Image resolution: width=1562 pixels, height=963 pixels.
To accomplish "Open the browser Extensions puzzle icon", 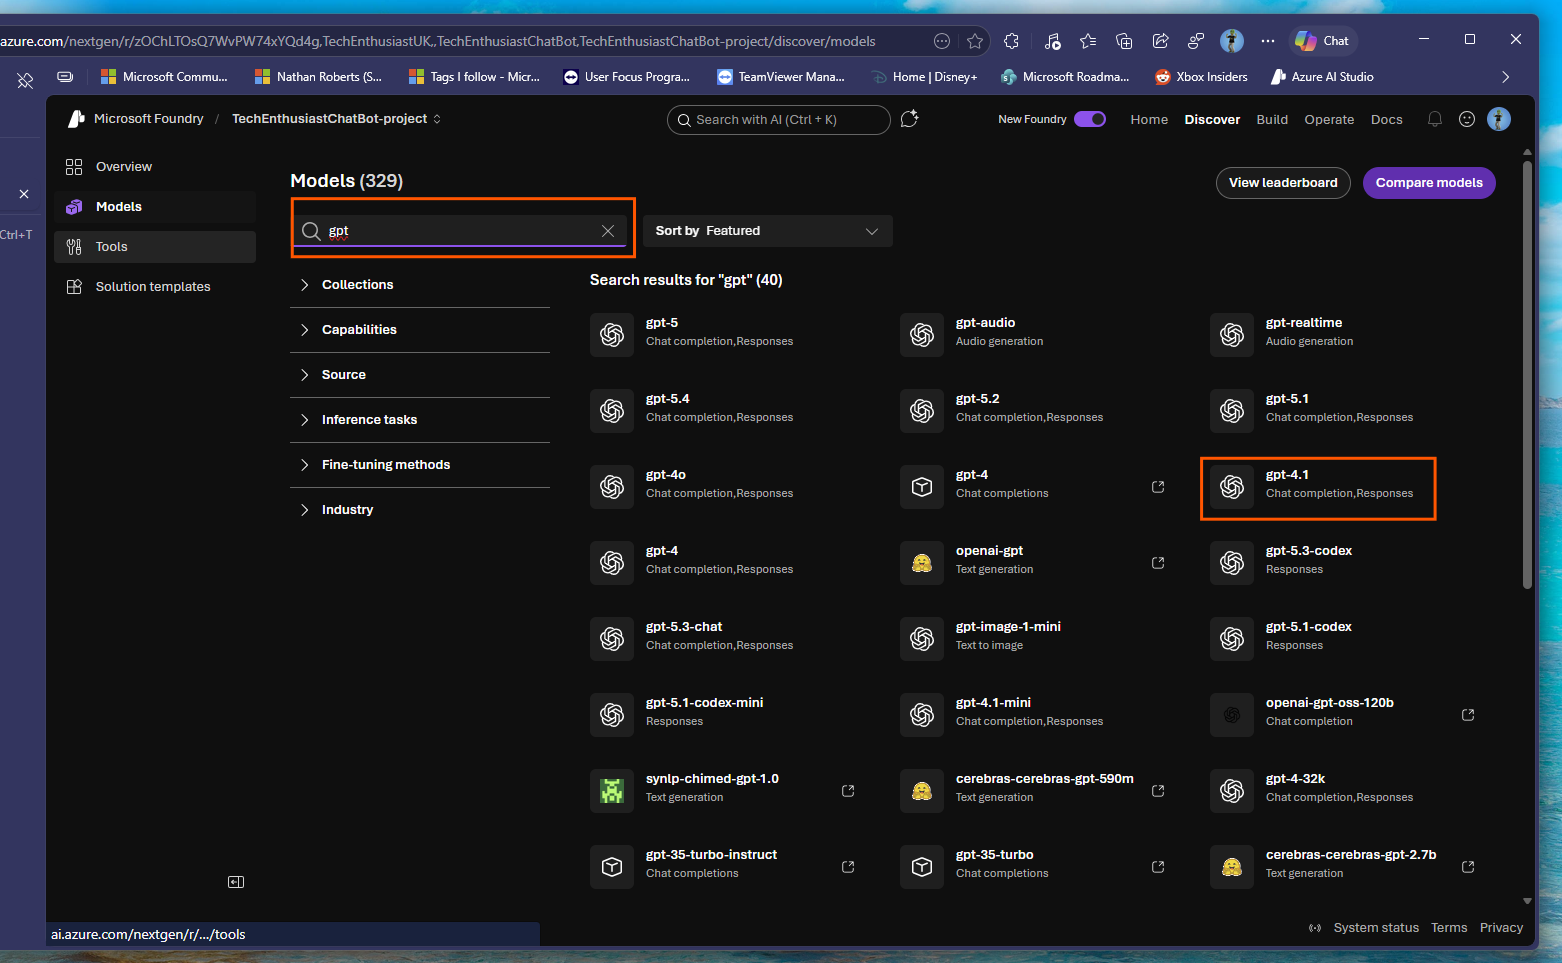I will pos(1012,41).
